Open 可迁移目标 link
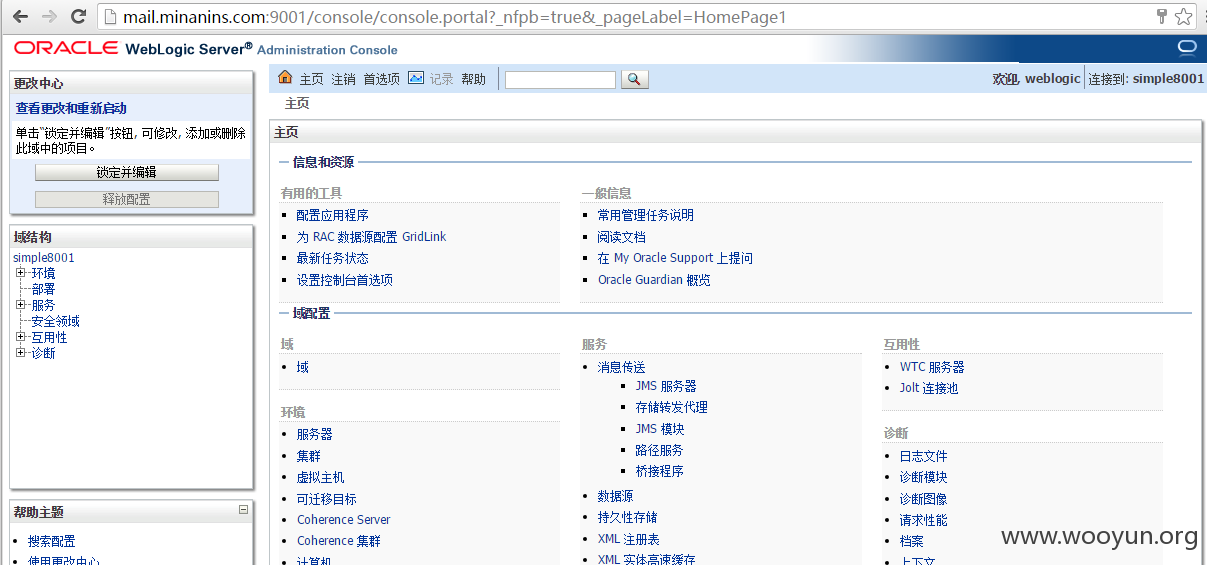1207x565 pixels. [x=327, y=499]
